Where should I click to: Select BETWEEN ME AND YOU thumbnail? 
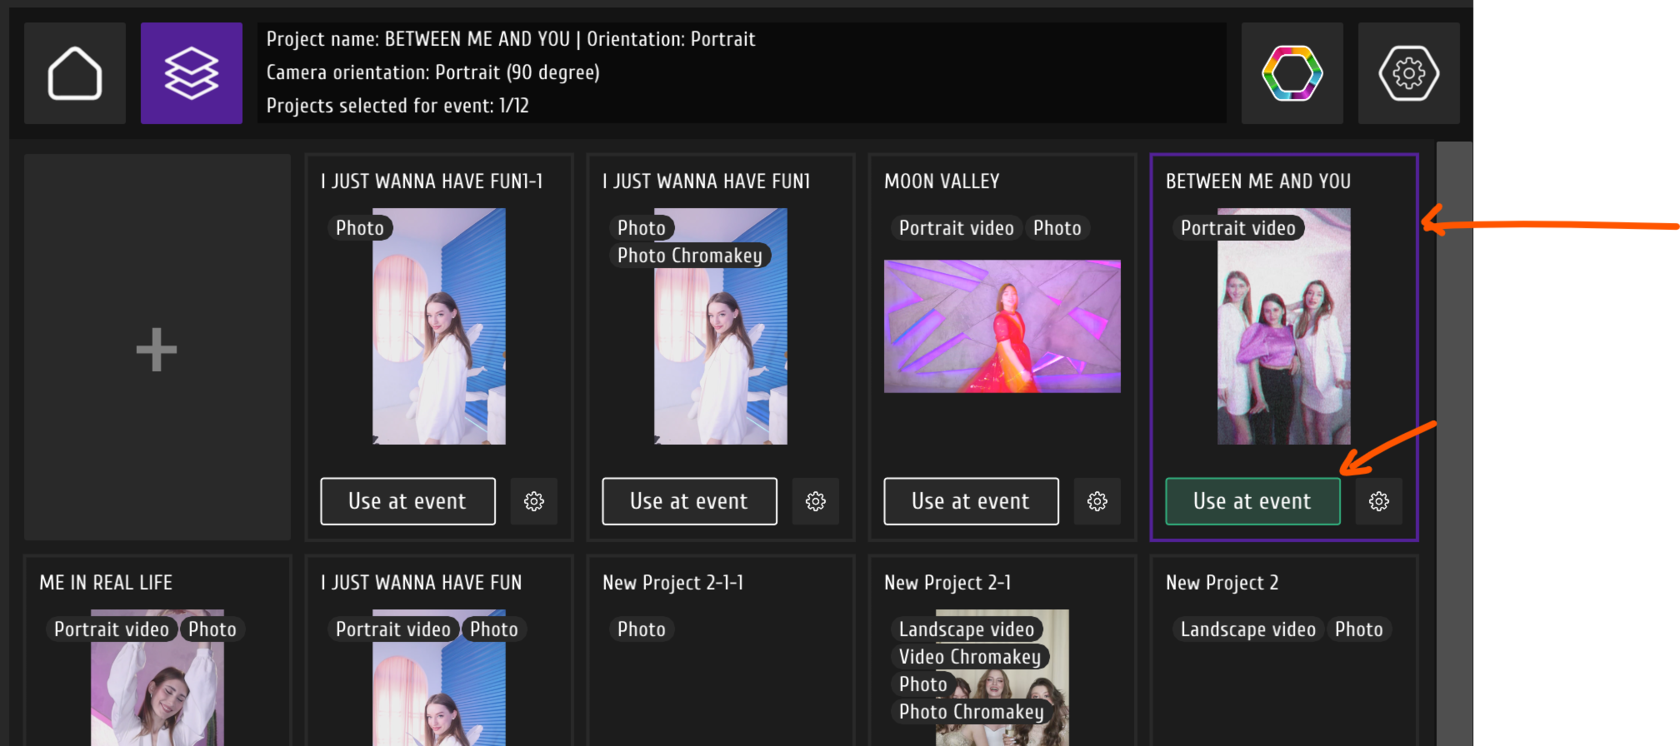1284,326
